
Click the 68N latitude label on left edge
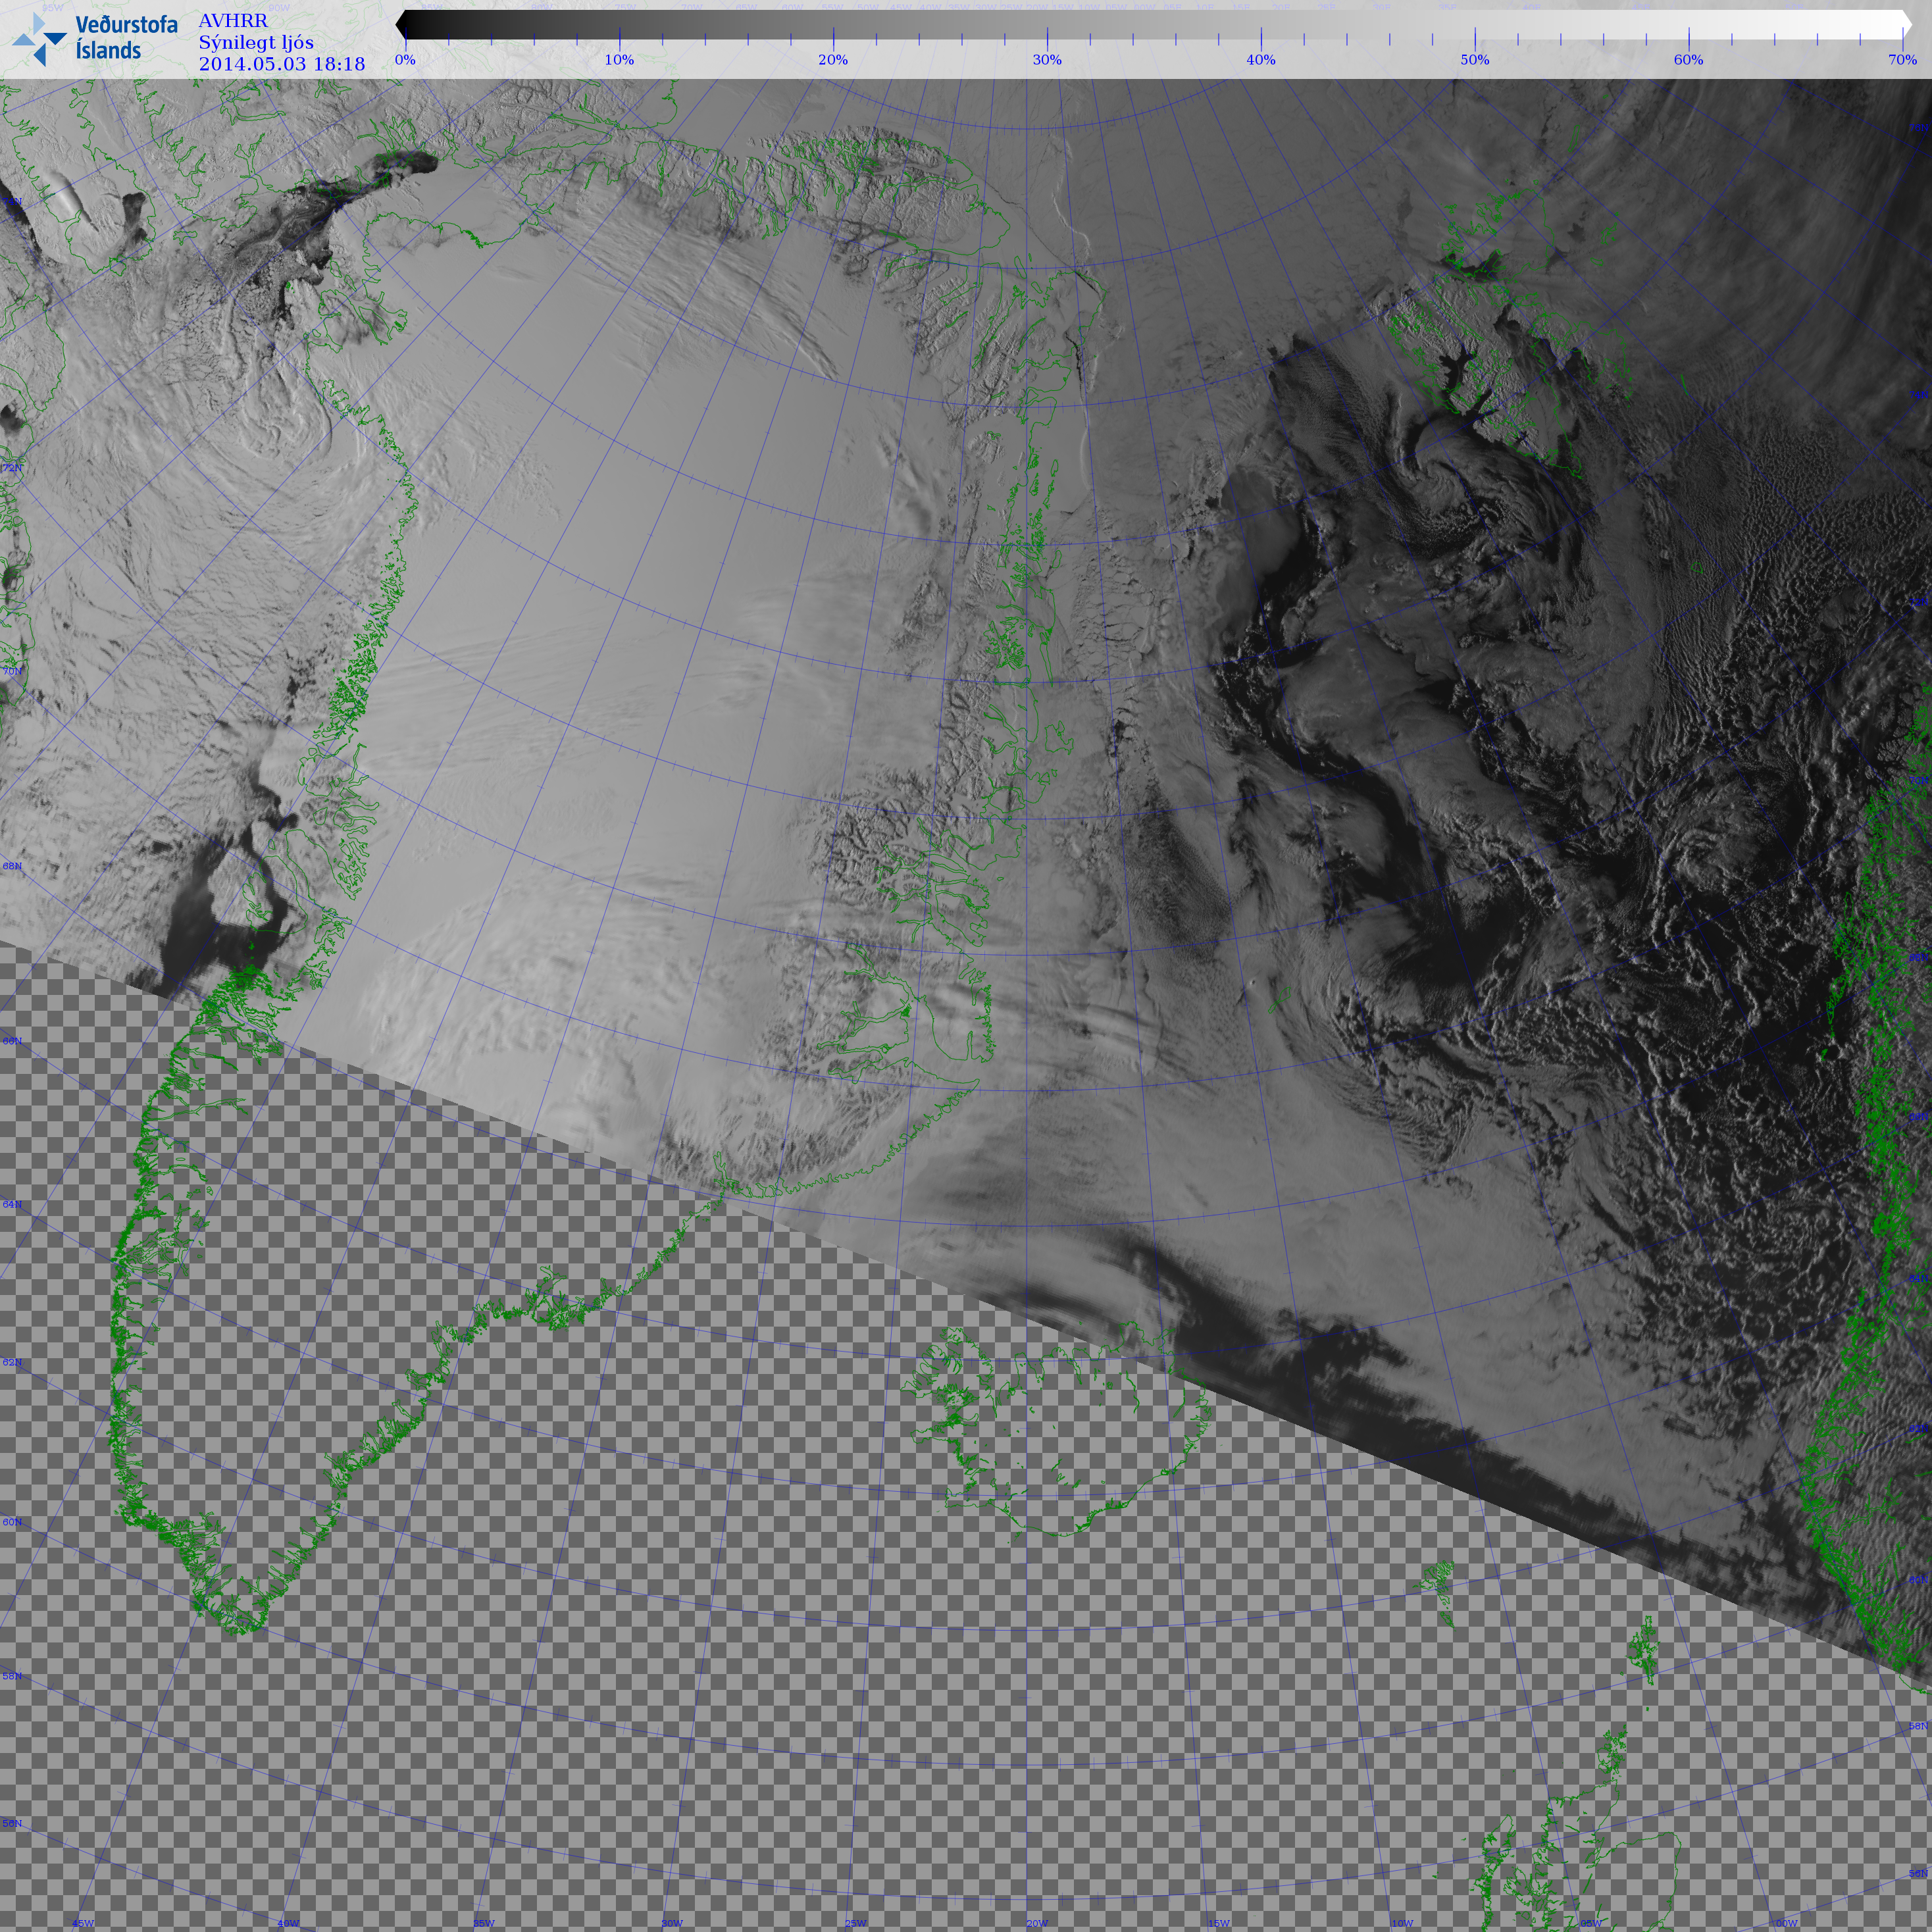[x=12, y=866]
